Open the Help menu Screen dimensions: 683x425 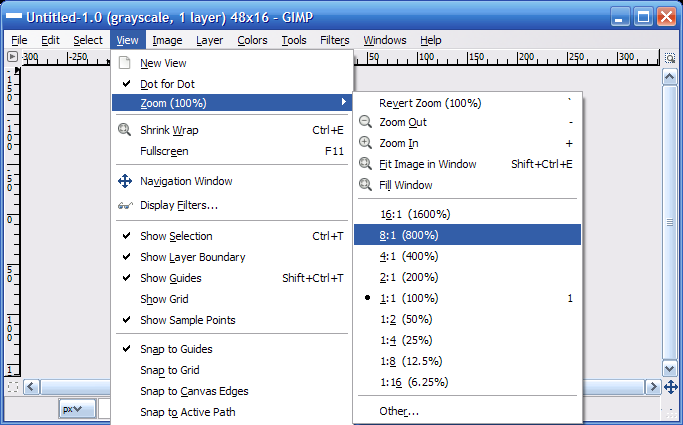tap(431, 40)
